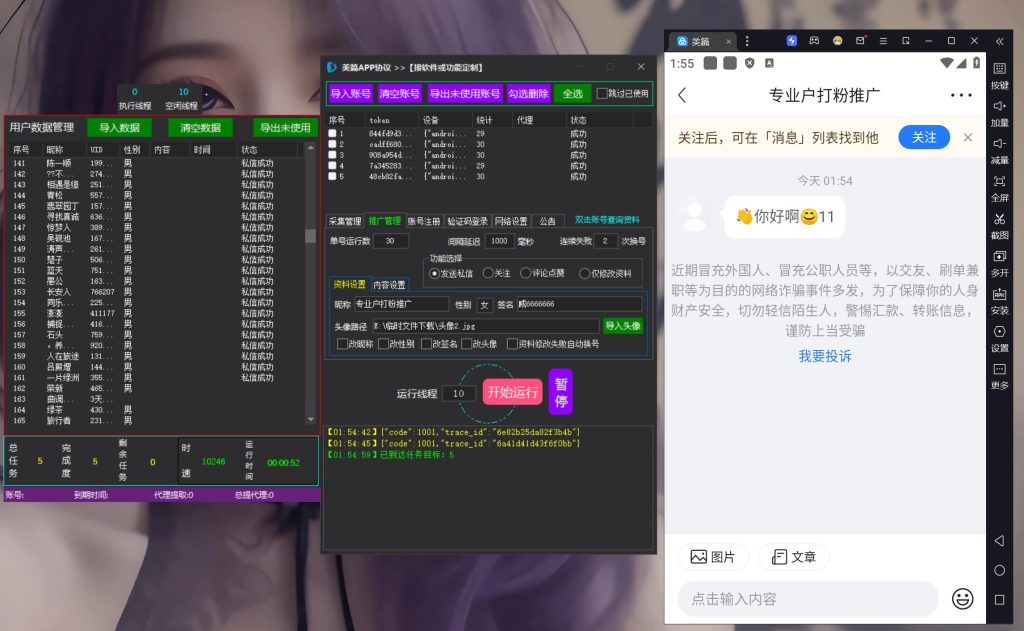
Task: Collapse emulator sidebar with double-chevron arrow
Action: pos(999,41)
